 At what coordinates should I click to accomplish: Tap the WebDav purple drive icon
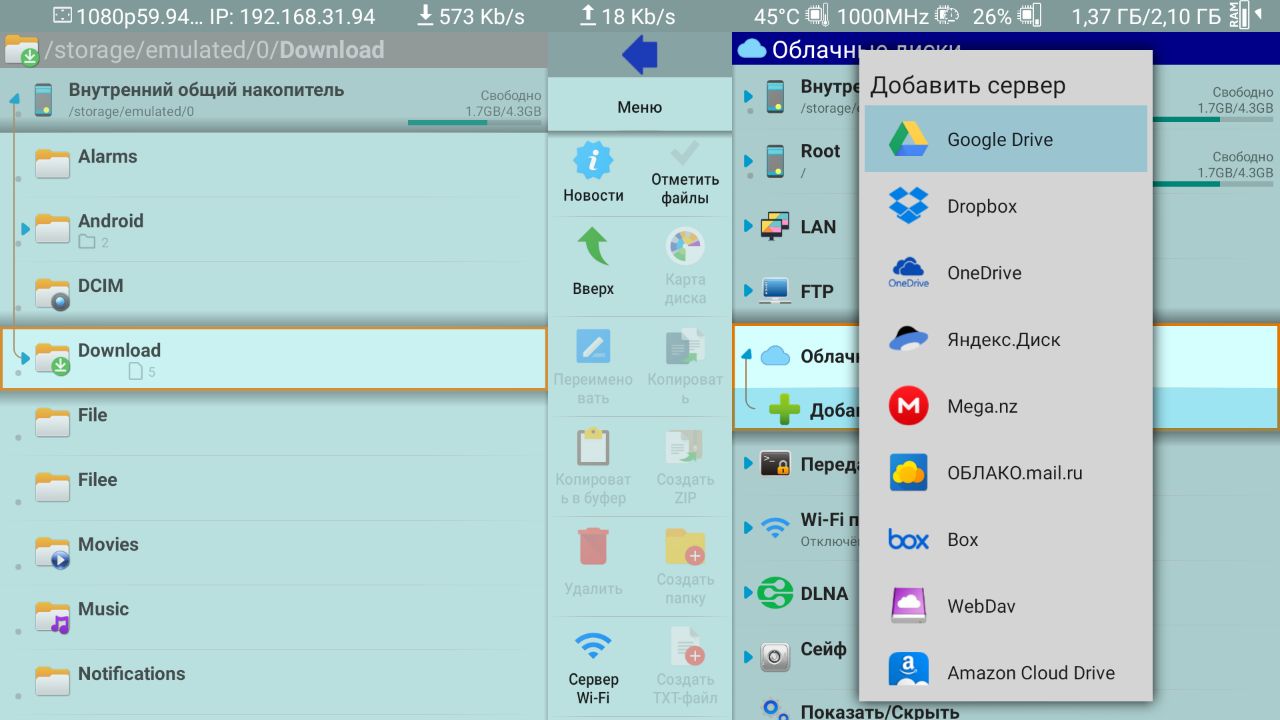908,606
